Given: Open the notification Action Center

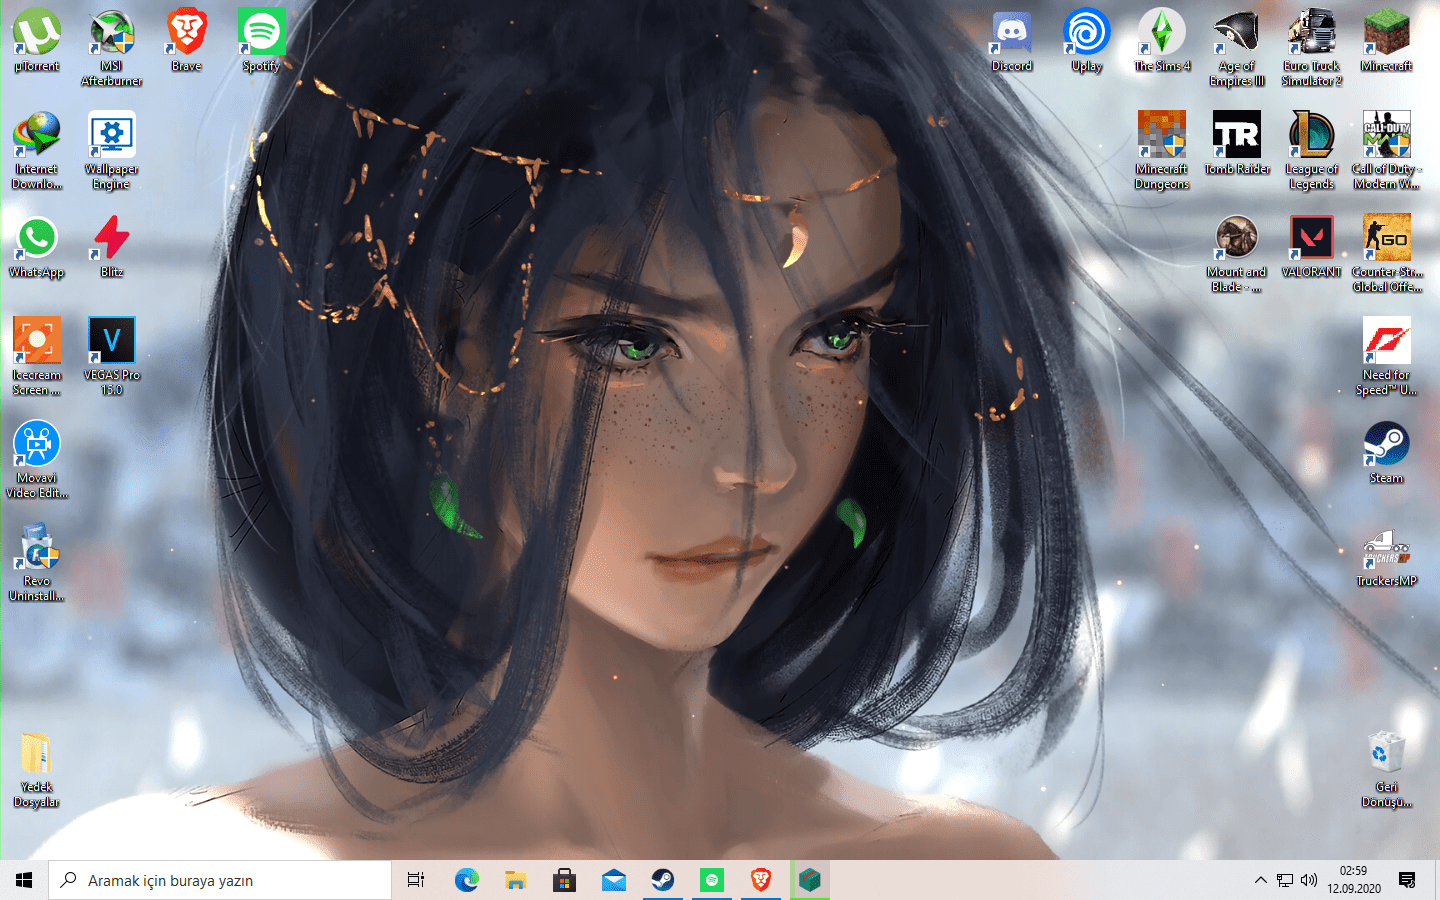Looking at the screenshot, I should pos(1407,880).
